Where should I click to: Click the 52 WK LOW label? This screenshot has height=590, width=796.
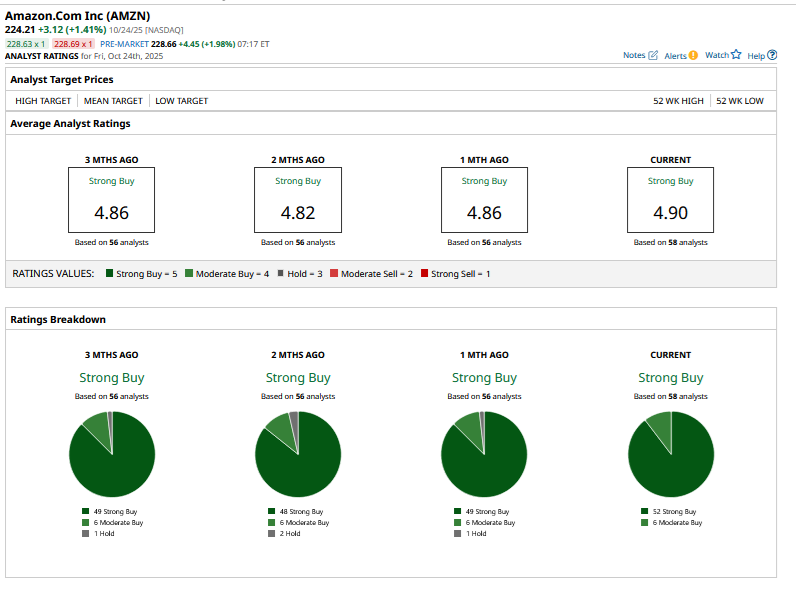pyautogui.click(x=740, y=101)
